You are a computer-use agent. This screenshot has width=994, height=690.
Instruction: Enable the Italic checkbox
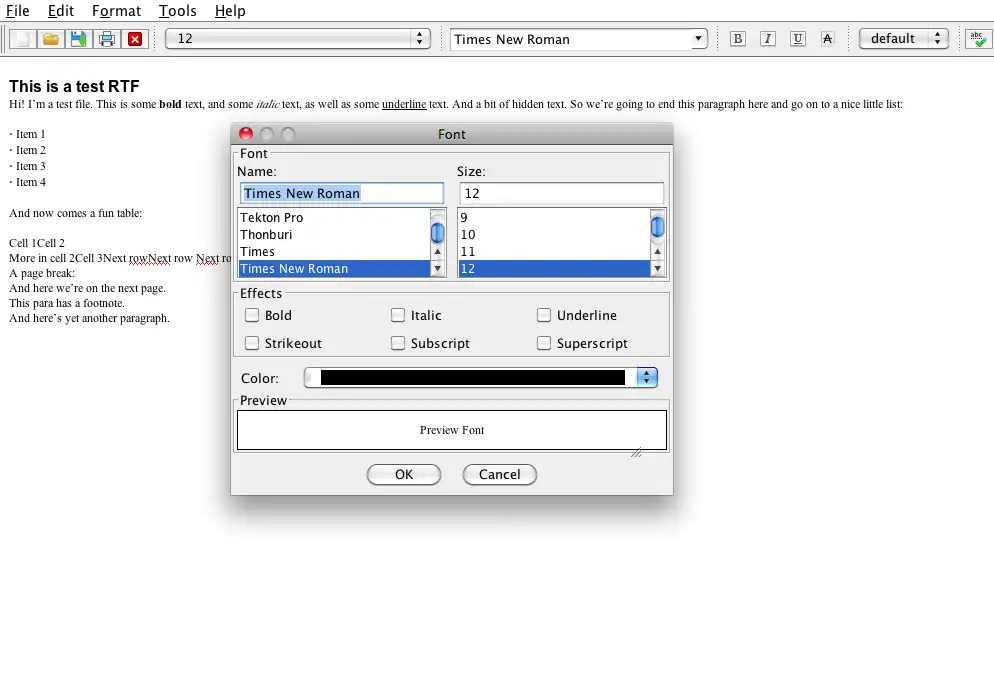coord(398,315)
